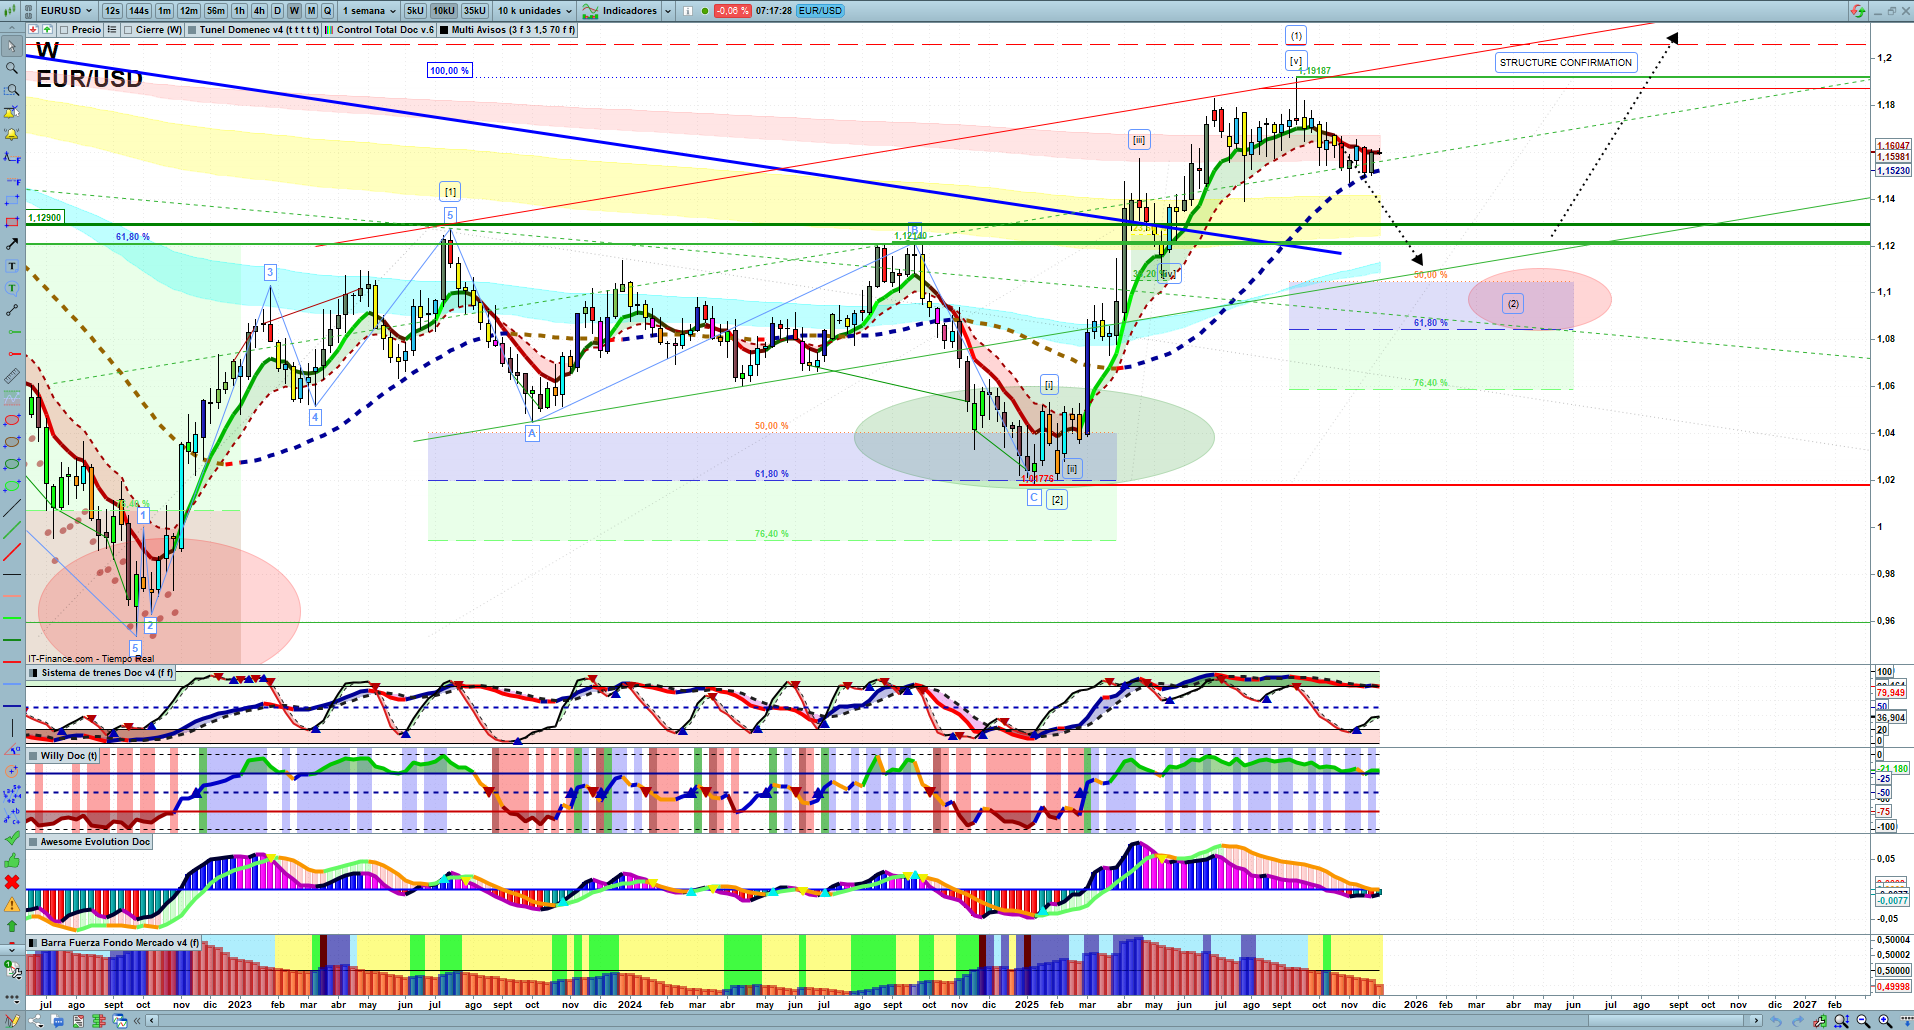Select the 35kU units button
The image size is (1914, 1030).
475,11
